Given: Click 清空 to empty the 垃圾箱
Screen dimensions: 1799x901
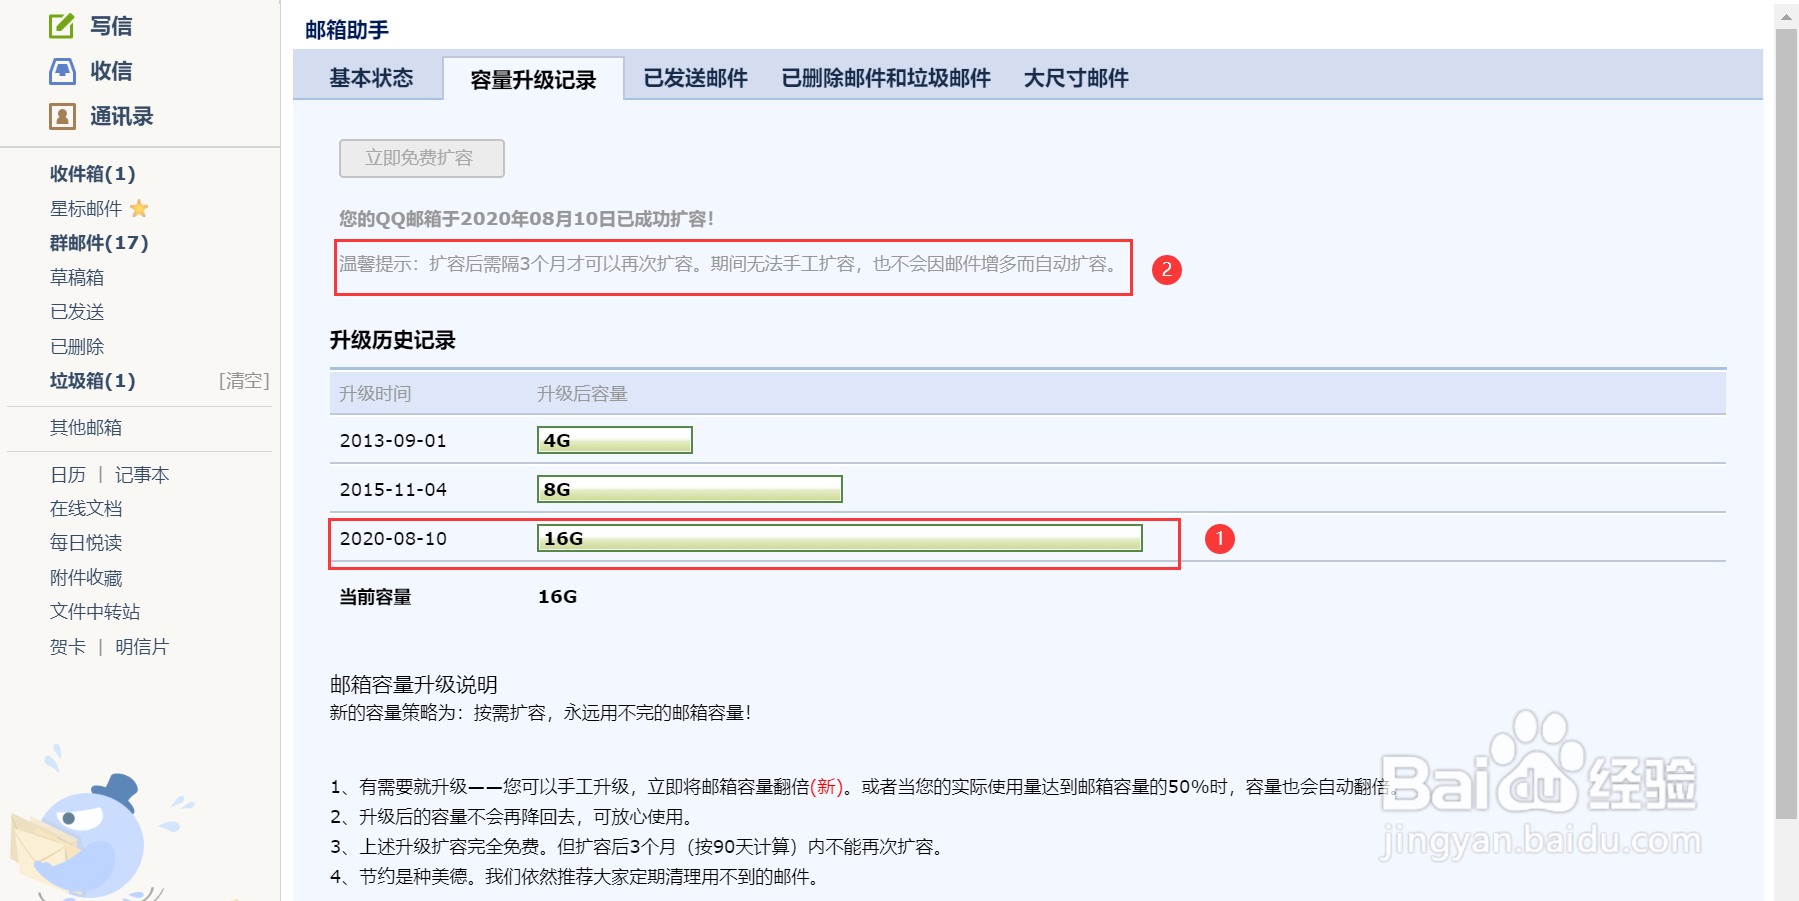Looking at the screenshot, I should 243,380.
